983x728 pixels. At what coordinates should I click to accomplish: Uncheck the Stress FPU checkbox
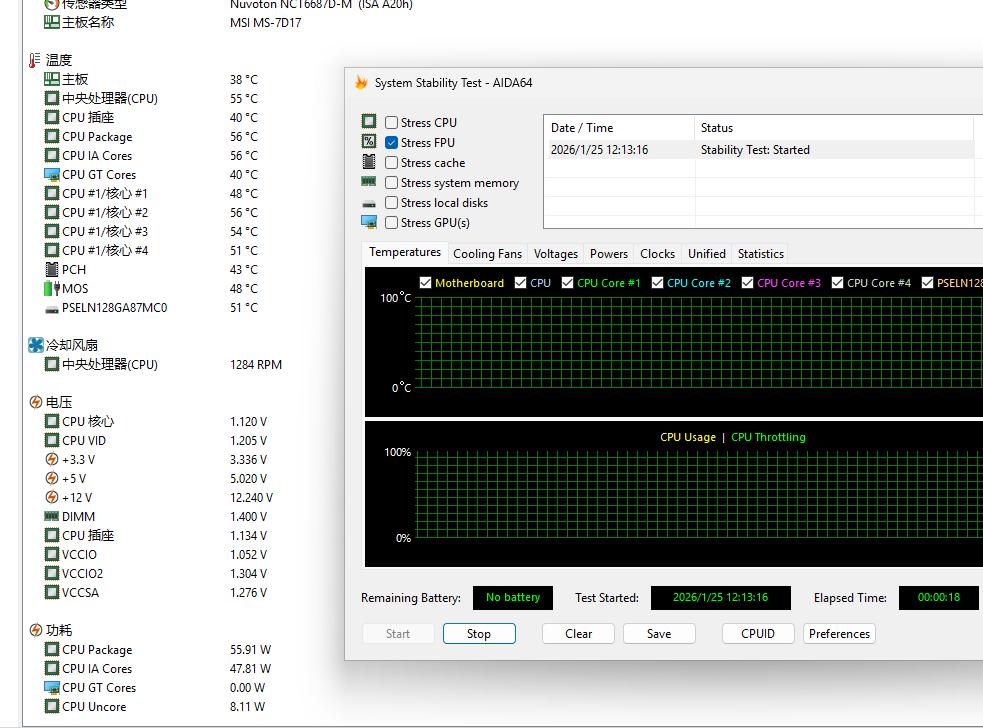pos(391,142)
